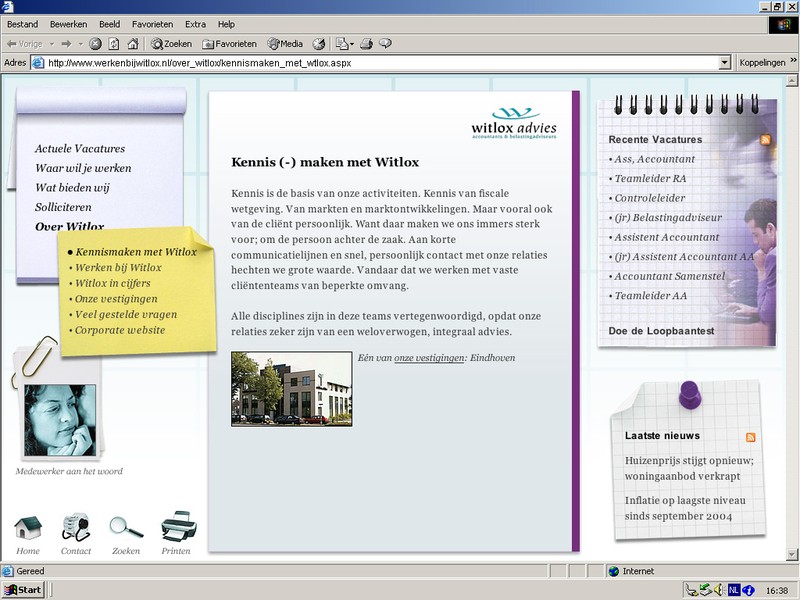Click the browser Refresh toolbar icon
The width and height of the screenshot is (800, 600).
[x=114, y=44]
